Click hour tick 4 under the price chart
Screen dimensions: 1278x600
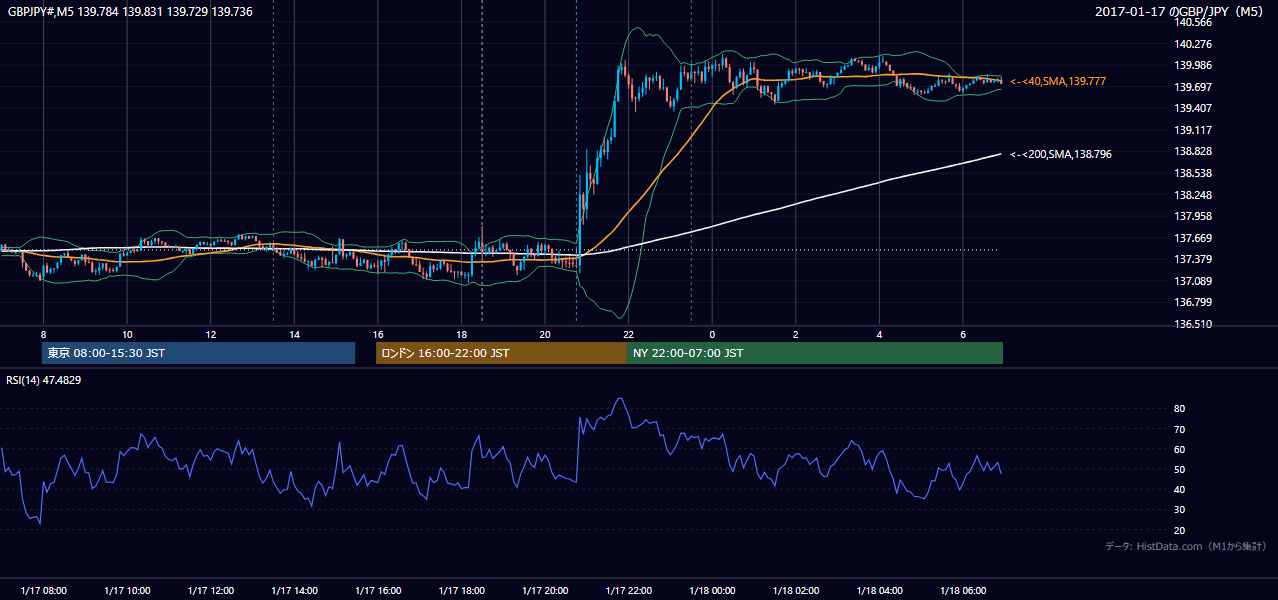click(879, 333)
